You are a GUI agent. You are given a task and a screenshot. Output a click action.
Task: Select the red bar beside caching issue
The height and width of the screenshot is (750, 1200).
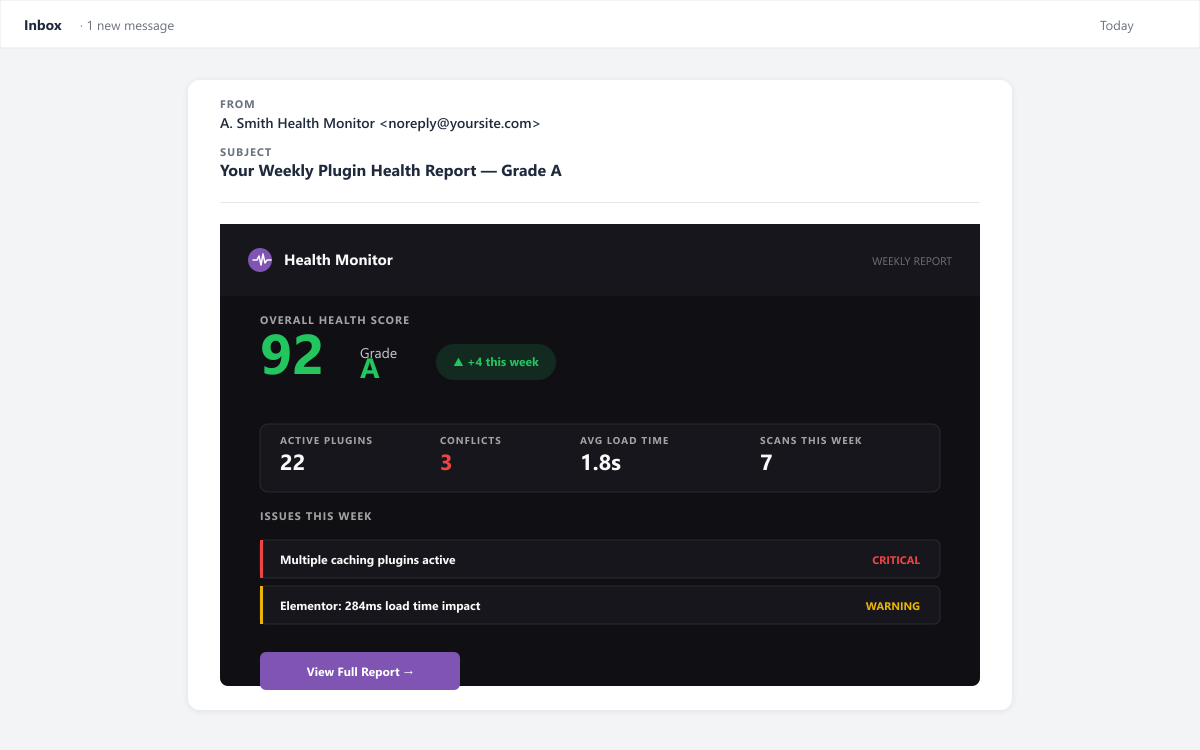[261, 559]
